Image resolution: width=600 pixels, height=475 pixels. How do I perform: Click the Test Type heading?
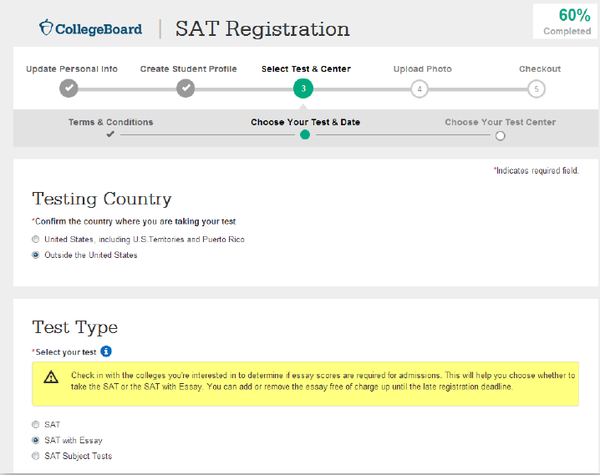pyautogui.click(x=75, y=327)
